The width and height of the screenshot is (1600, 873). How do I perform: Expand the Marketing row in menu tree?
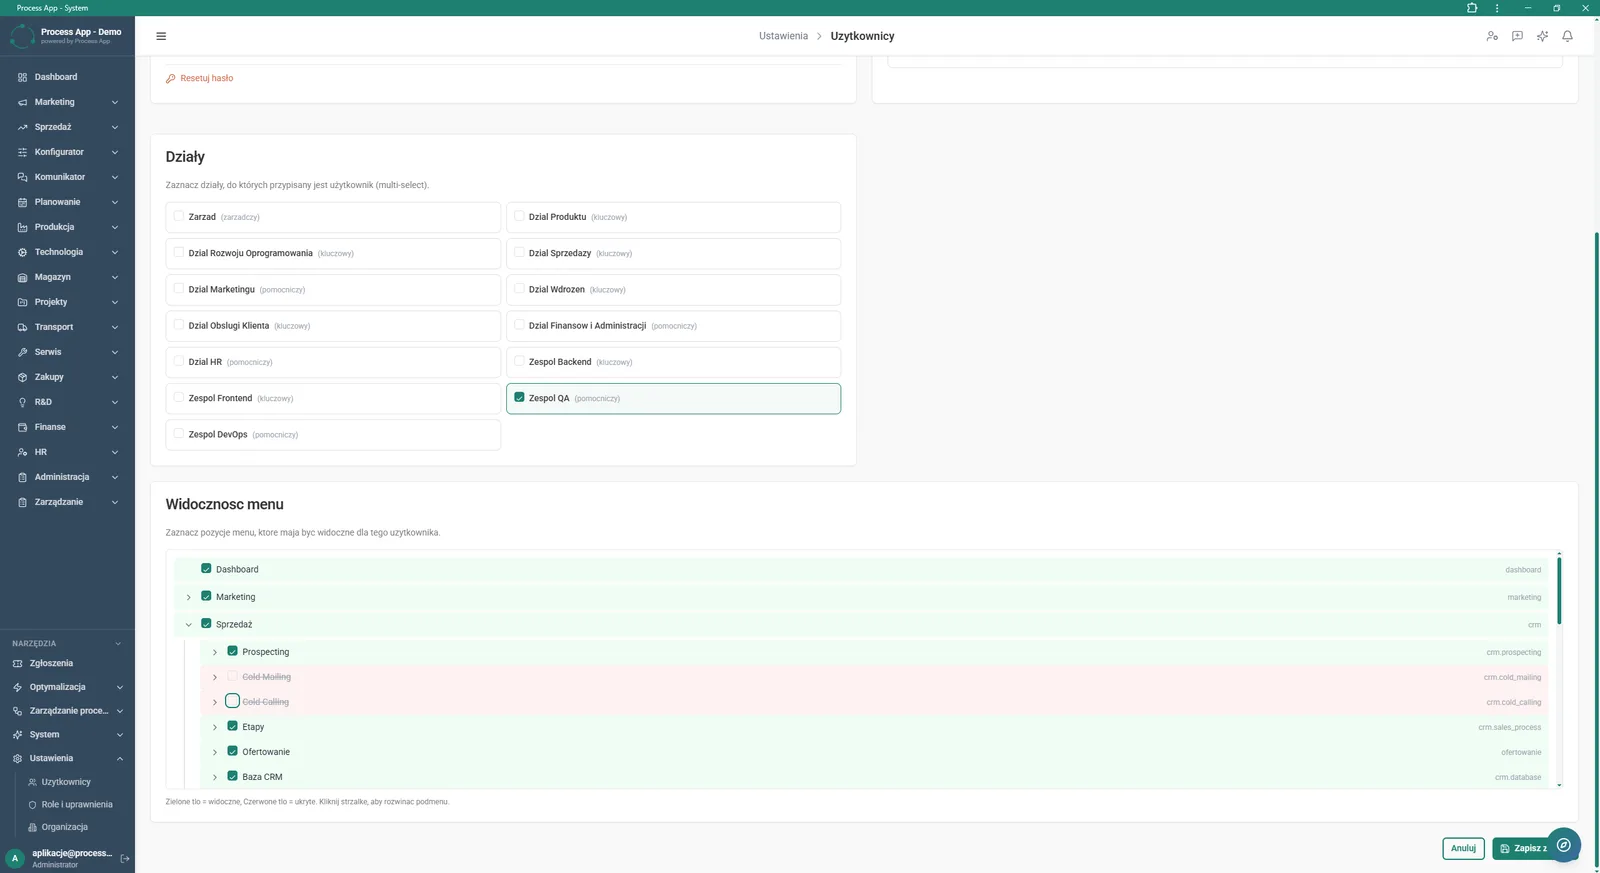pyautogui.click(x=188, y=597)
